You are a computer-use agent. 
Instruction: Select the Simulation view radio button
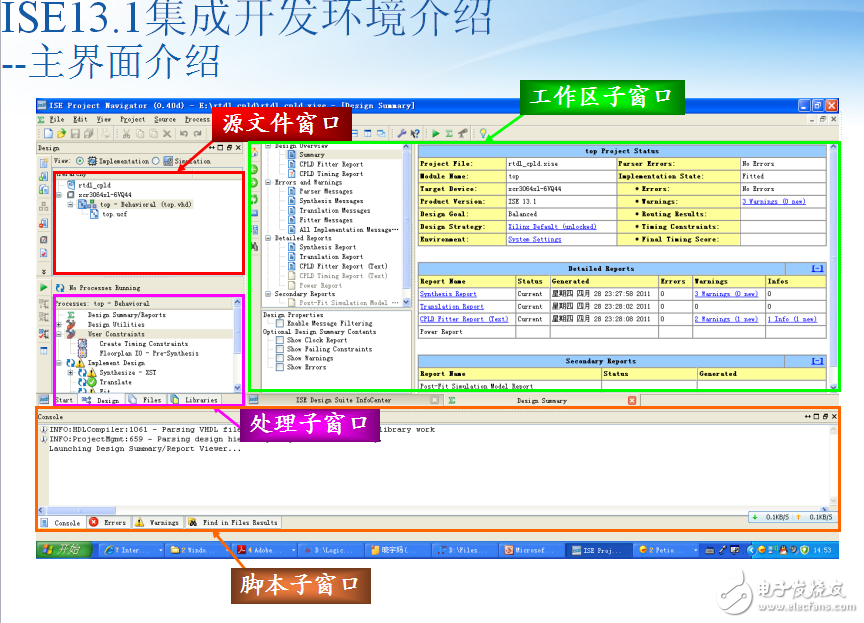click(156, 161)
